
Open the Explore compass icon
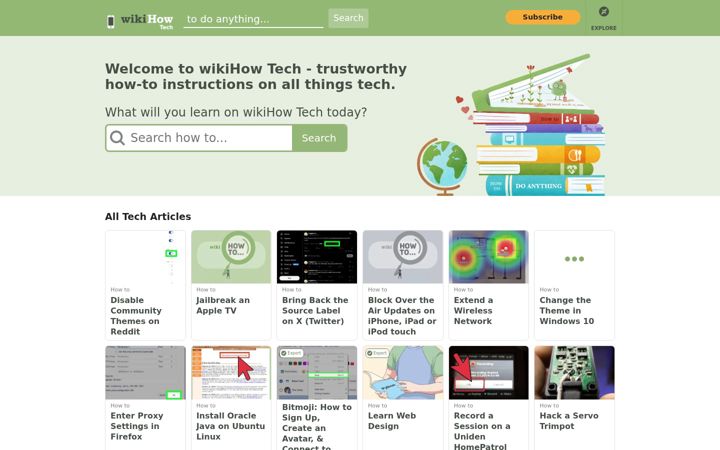click(603, 11)
